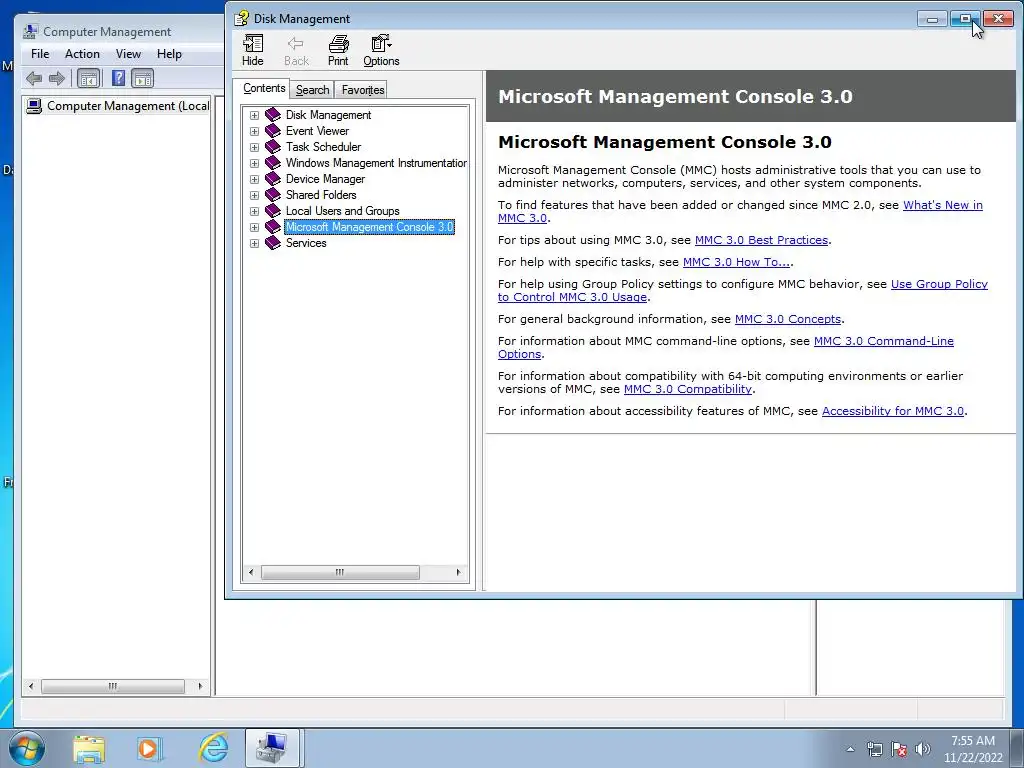Open the Accessibility for MMC 3.0 link
The image size is (1024, 768).
[x=893, y=411]
